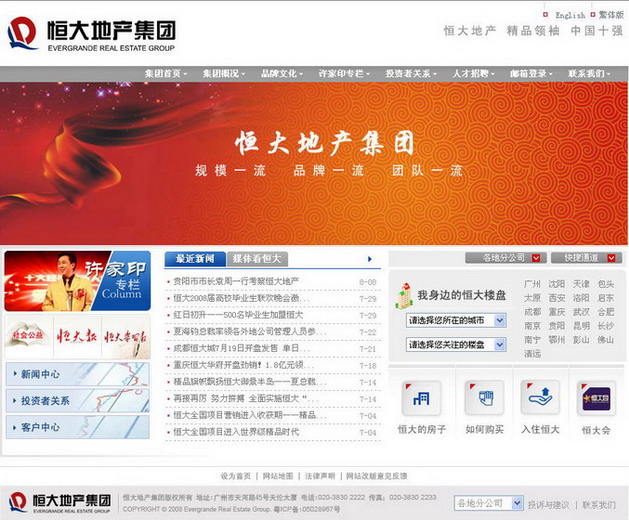
Task: Open the 恒大会 card icon
Action: point(596,398)
